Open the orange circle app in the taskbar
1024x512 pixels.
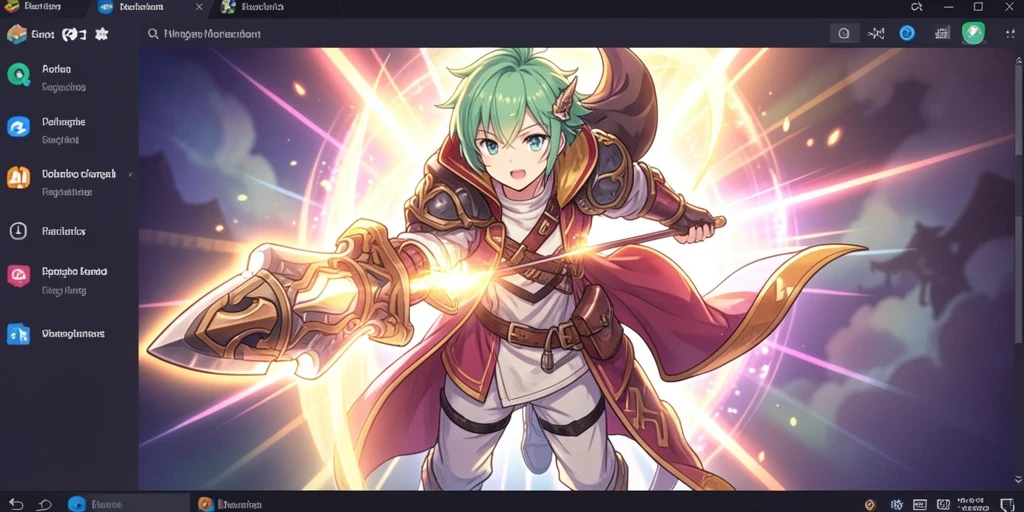pos(205,504)
